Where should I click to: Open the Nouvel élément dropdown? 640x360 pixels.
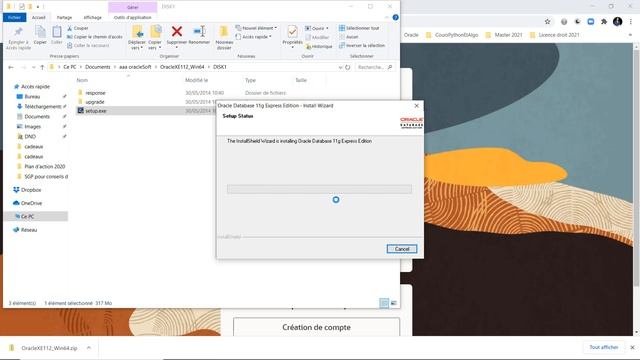click(256, 28)
